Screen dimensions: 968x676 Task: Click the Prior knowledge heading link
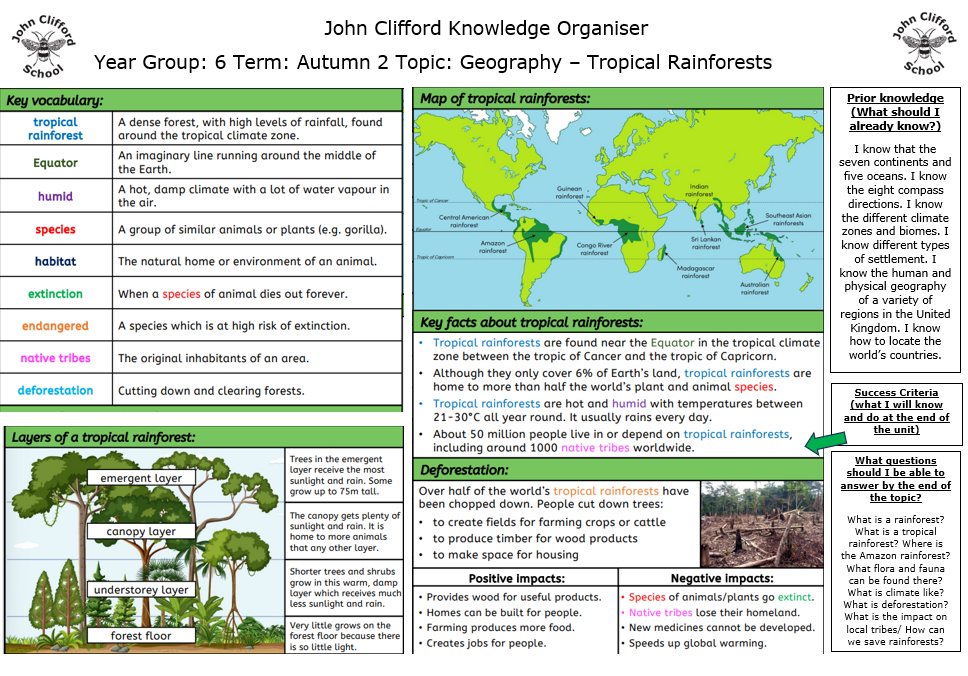point(895,104)
